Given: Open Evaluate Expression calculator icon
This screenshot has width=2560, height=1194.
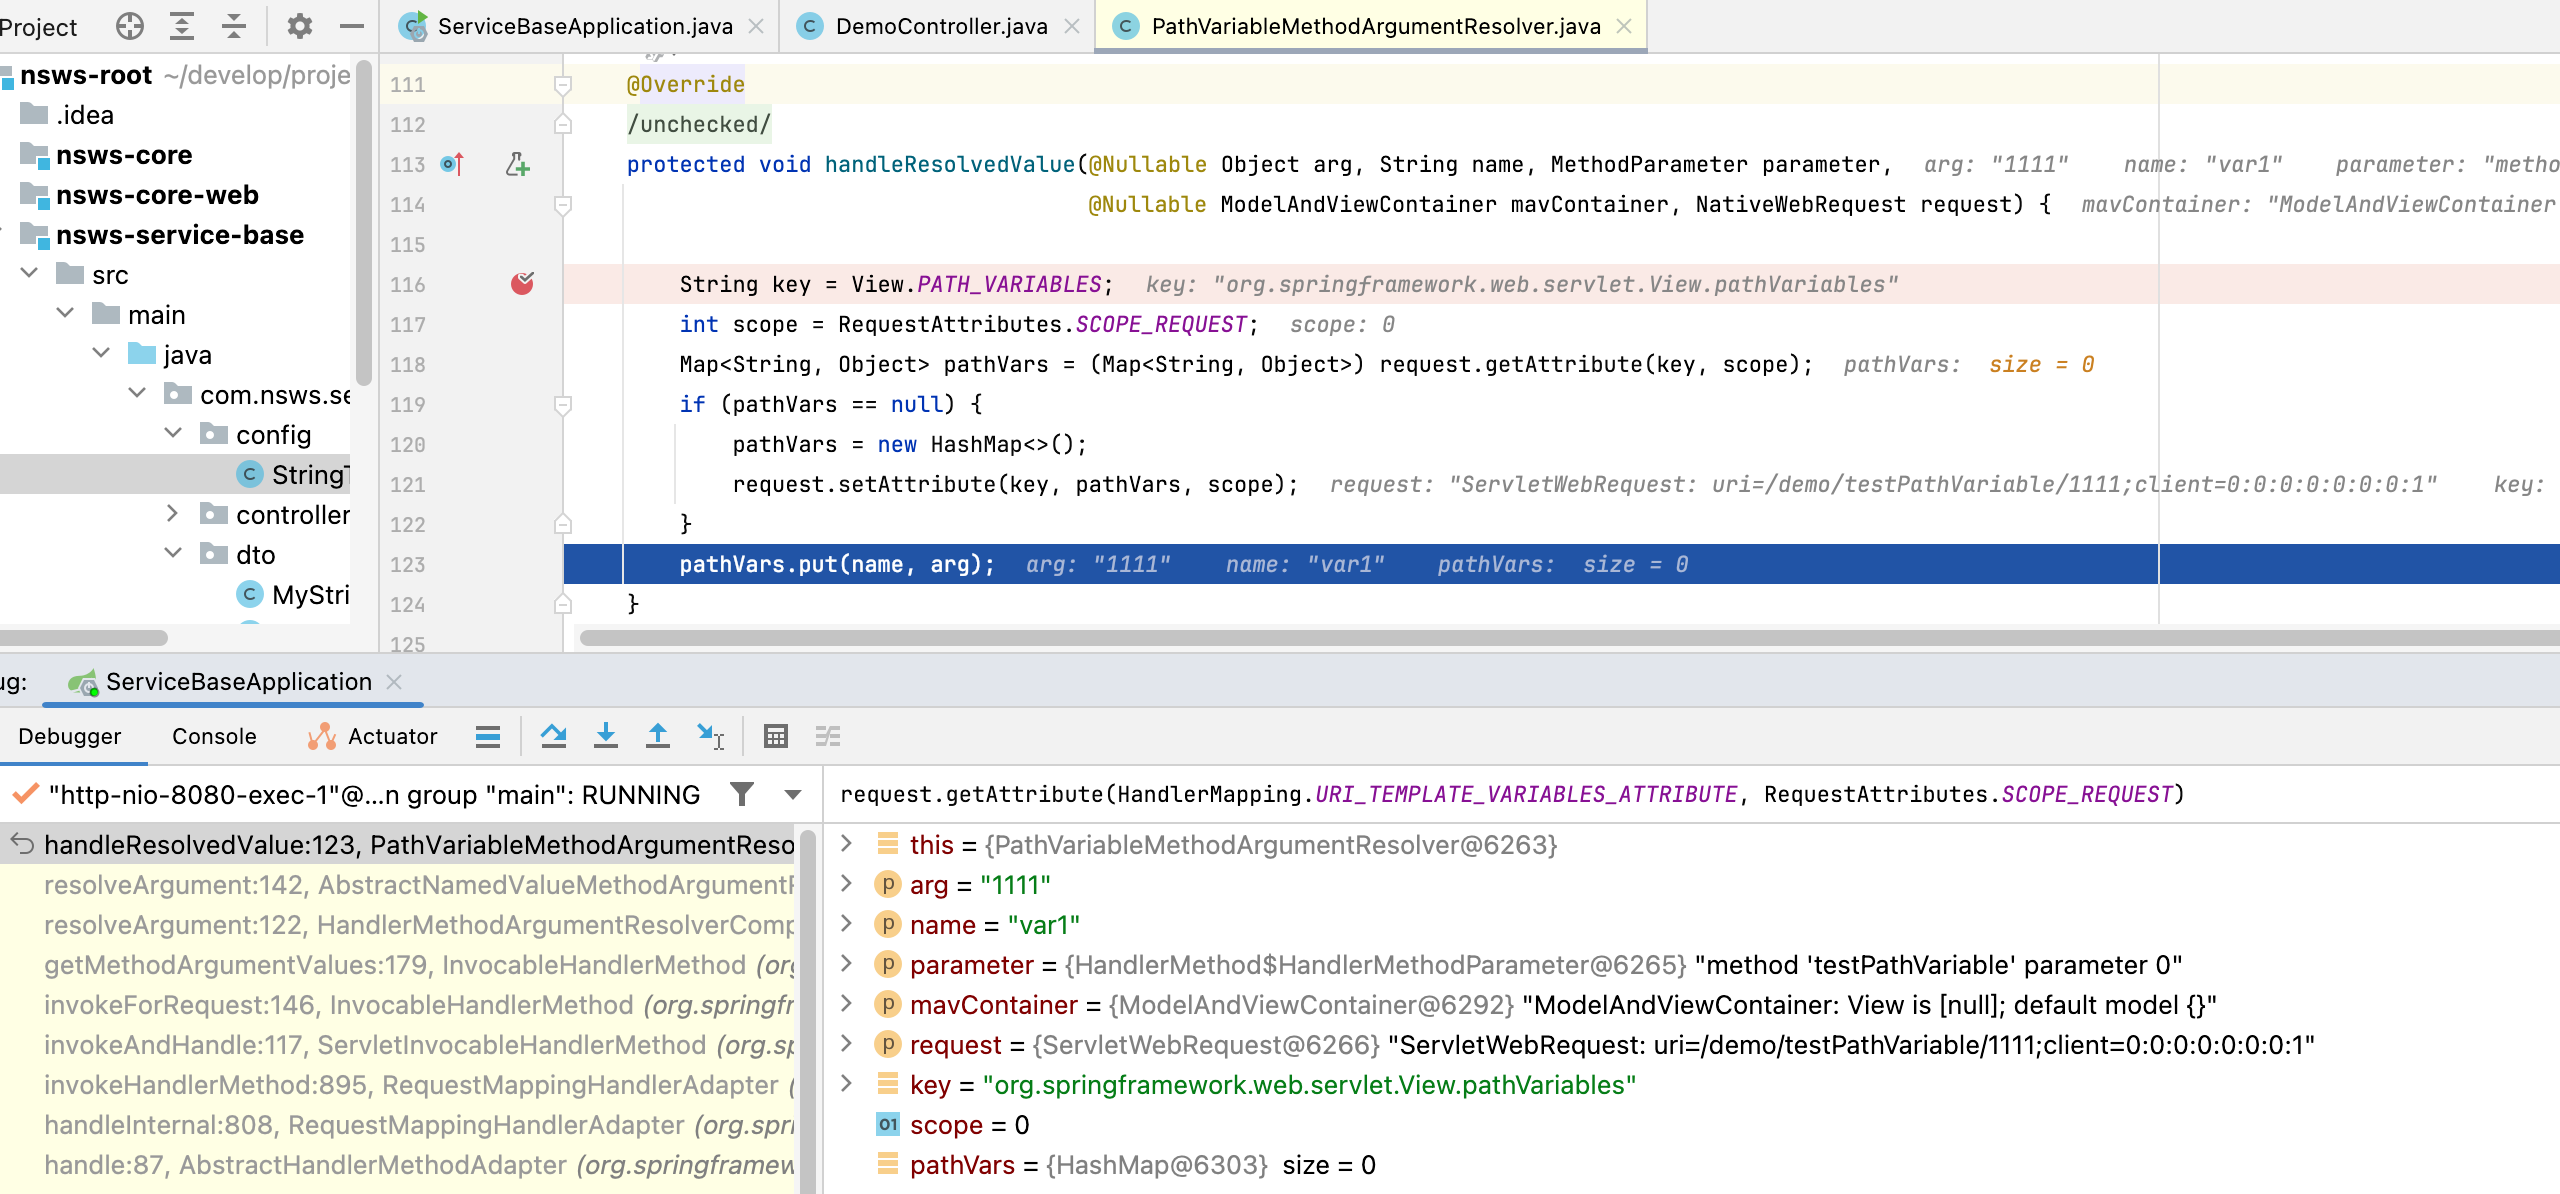Looking at the screenshot, I should [x=775, y=737].
